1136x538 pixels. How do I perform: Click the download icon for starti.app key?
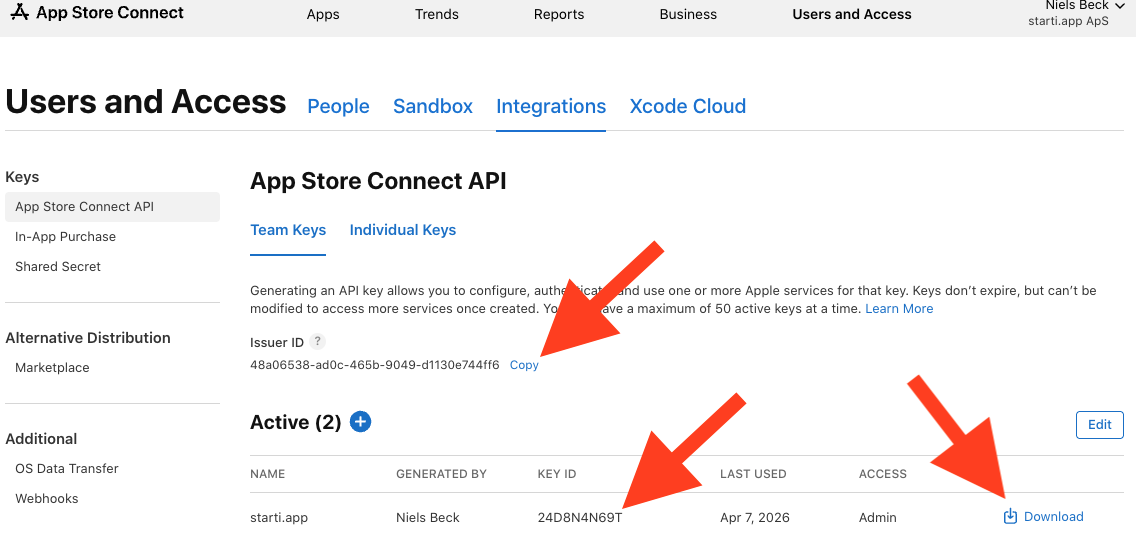coord(1010,516)
